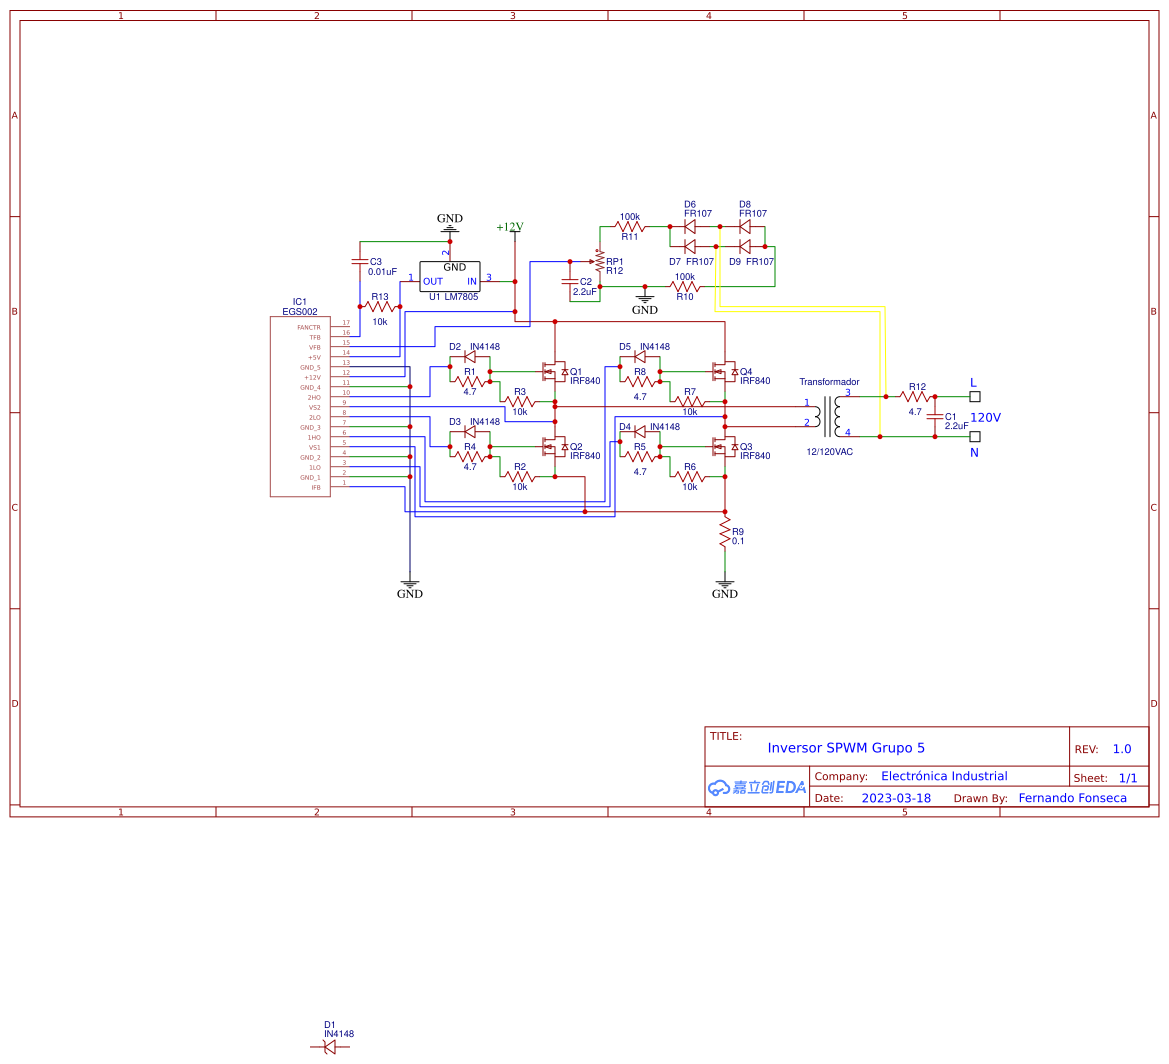The width and height of the screenshot is (1169, 1064).
Task: Click the U1 LM7805 regulator block
Action: [x=449, y=275]
